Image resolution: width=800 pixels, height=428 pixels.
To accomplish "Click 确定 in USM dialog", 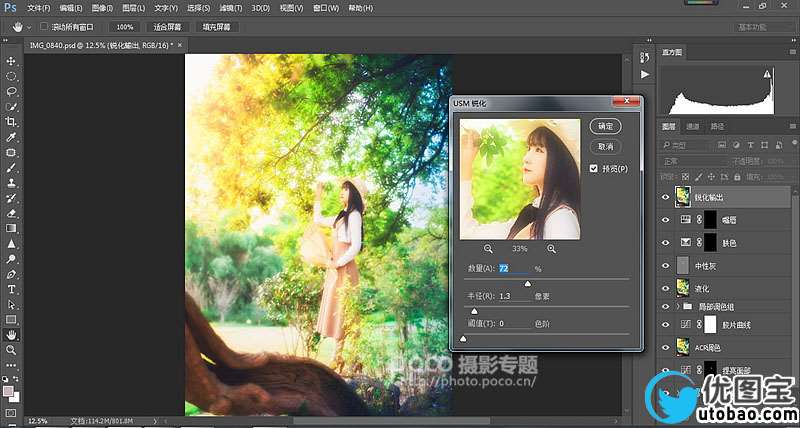I will point(605,126).
